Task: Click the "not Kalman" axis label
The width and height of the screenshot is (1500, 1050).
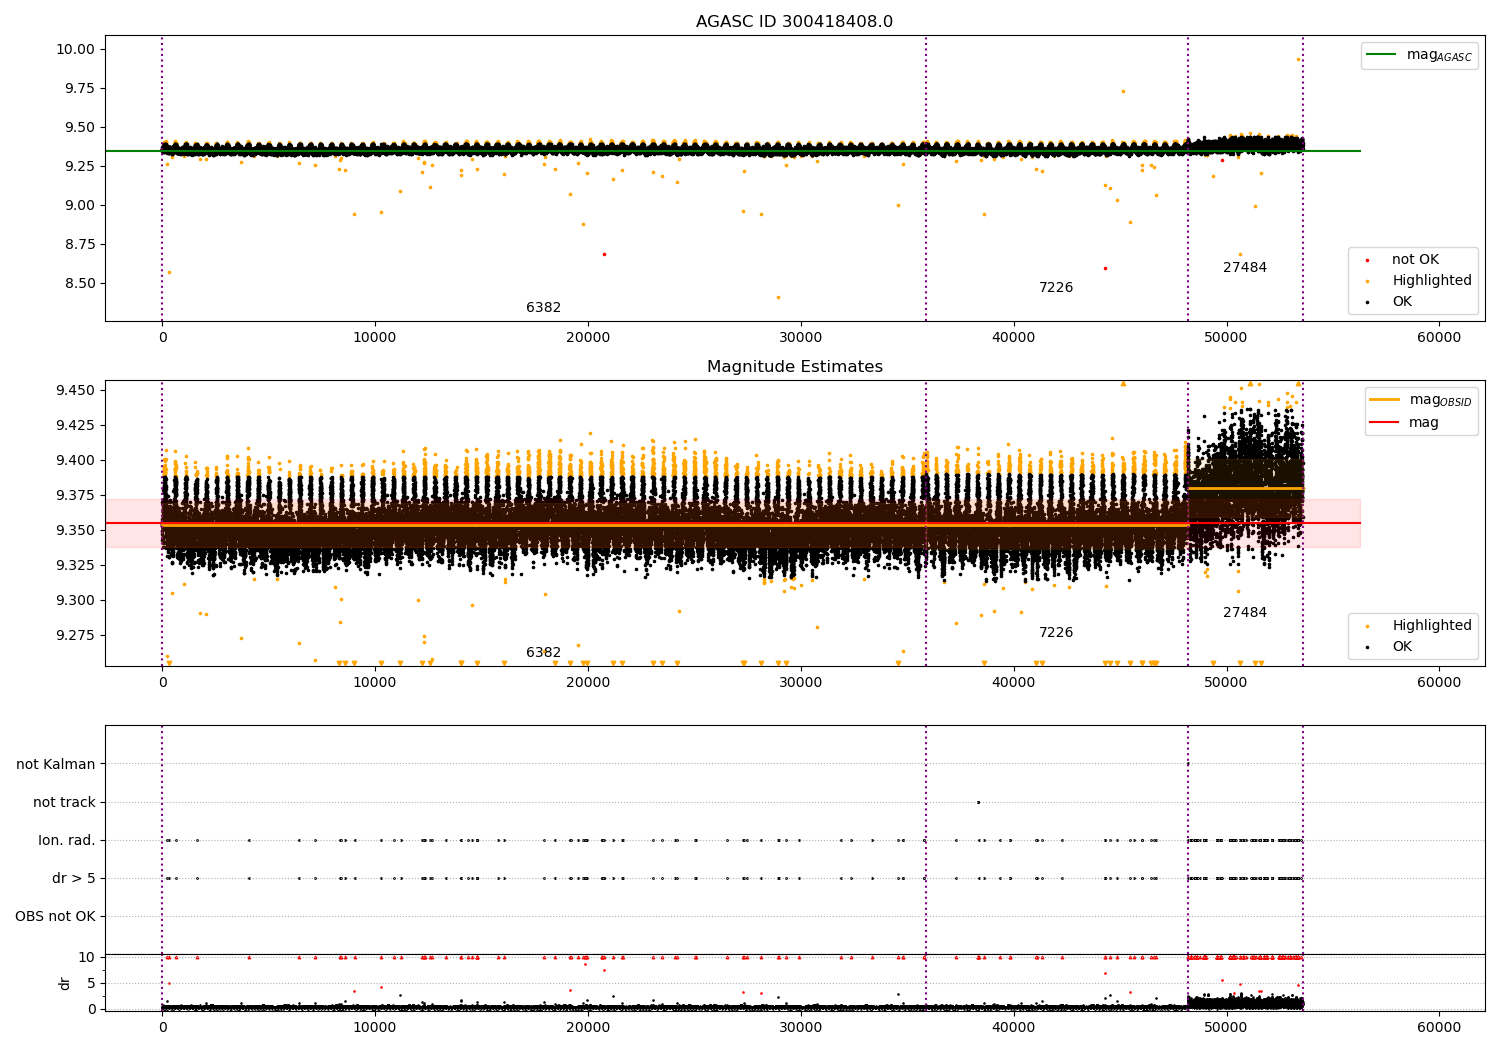Action: [56, 765]
